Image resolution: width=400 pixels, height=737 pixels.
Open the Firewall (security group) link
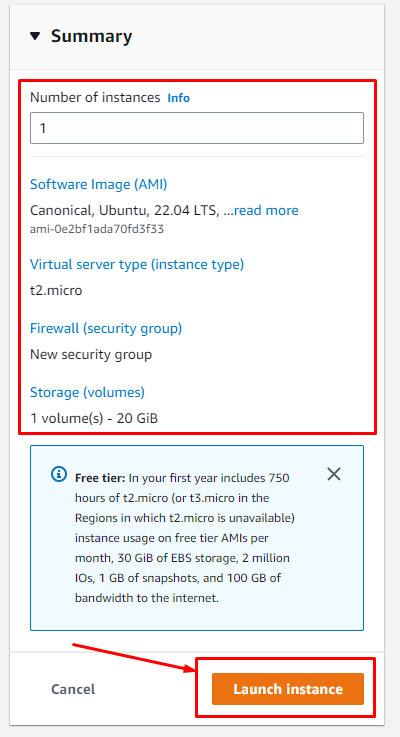pos(106,328)
